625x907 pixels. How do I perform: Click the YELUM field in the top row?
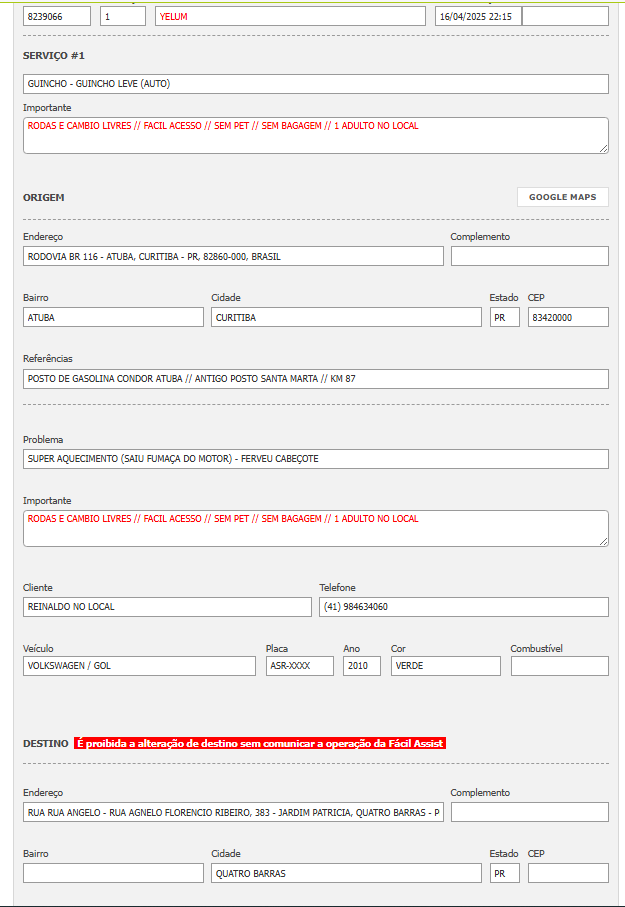290,17
